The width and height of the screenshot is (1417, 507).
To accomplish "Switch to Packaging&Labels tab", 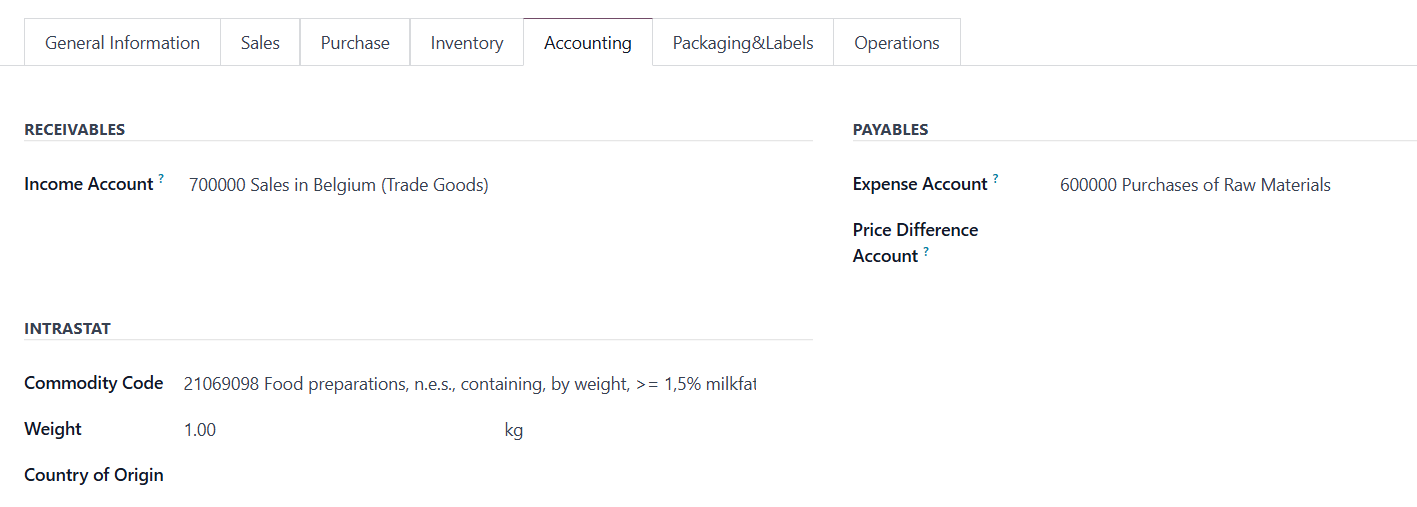I will 743,43.
